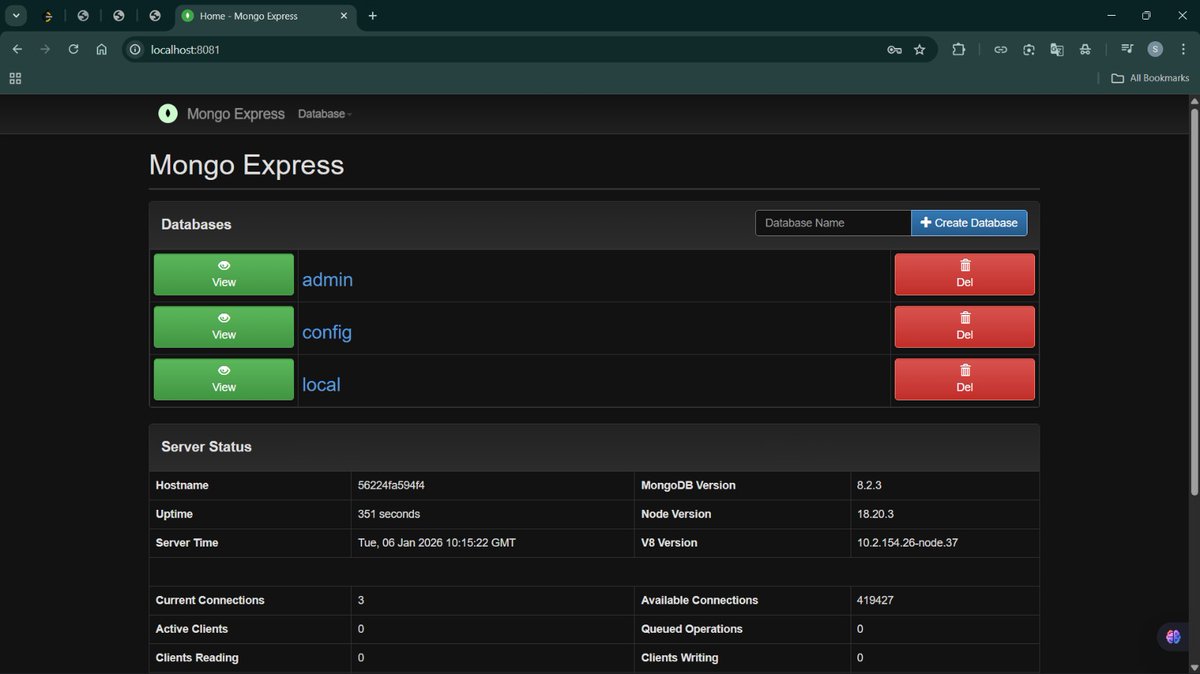Open the admin database link
The height and width of the screenshot is (674, 1200).
[328, 280]
